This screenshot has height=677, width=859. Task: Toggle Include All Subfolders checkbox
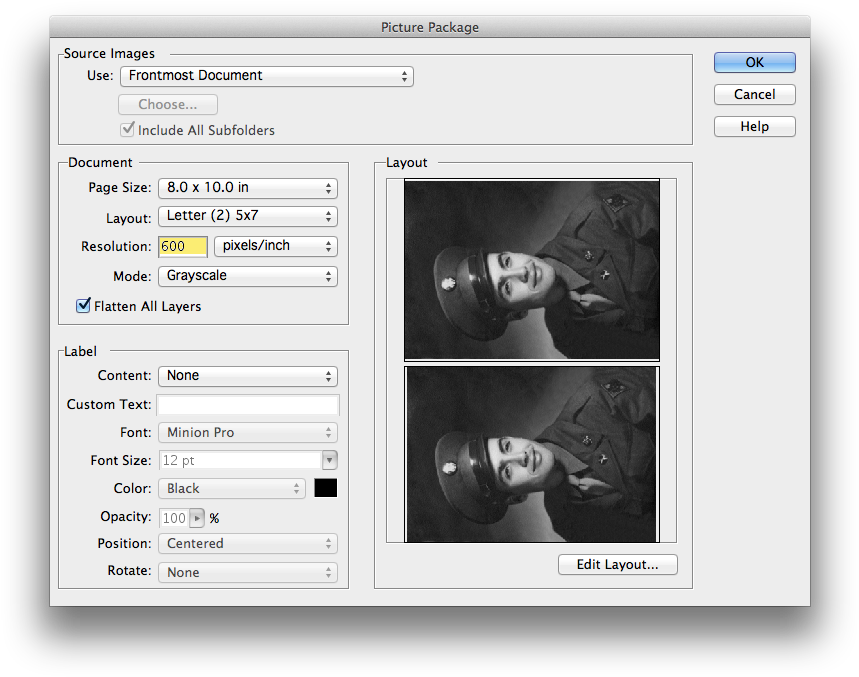click(128, 130)
